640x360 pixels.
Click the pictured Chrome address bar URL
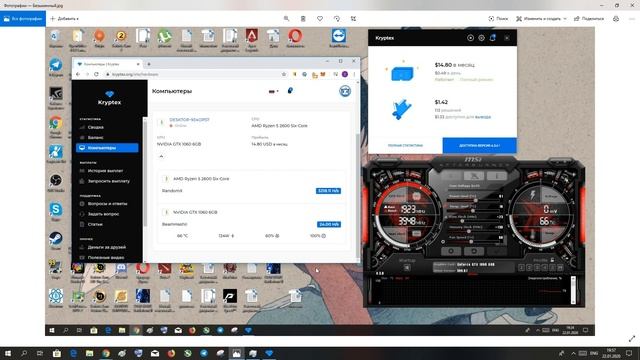(x=135, y=74)
